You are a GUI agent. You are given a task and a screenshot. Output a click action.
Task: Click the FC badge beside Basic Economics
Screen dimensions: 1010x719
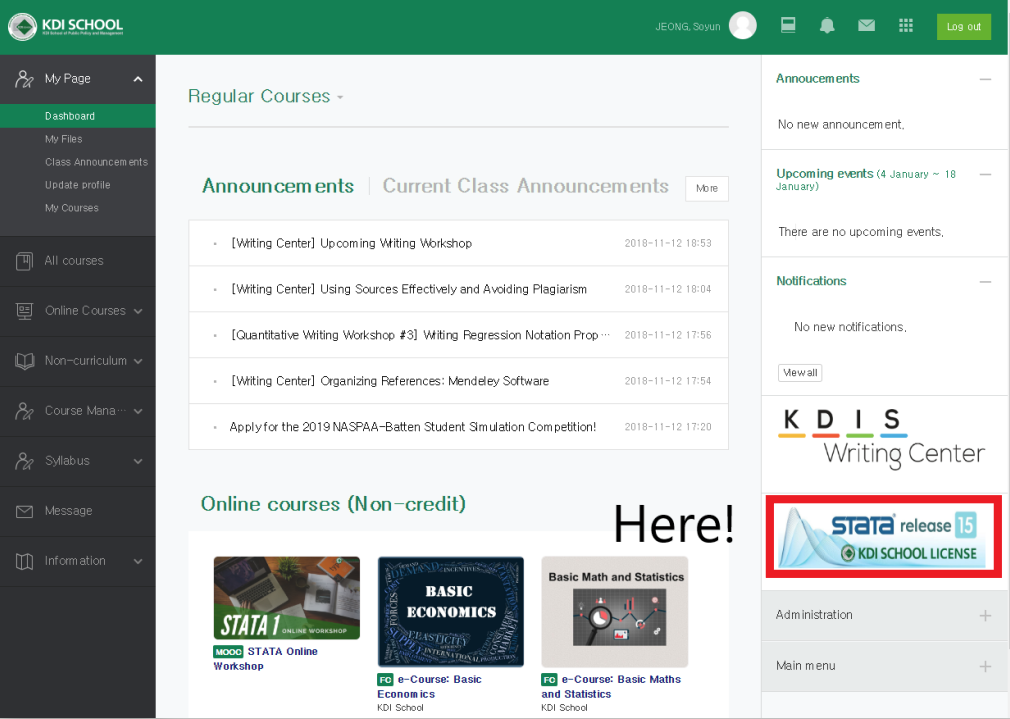385,680
